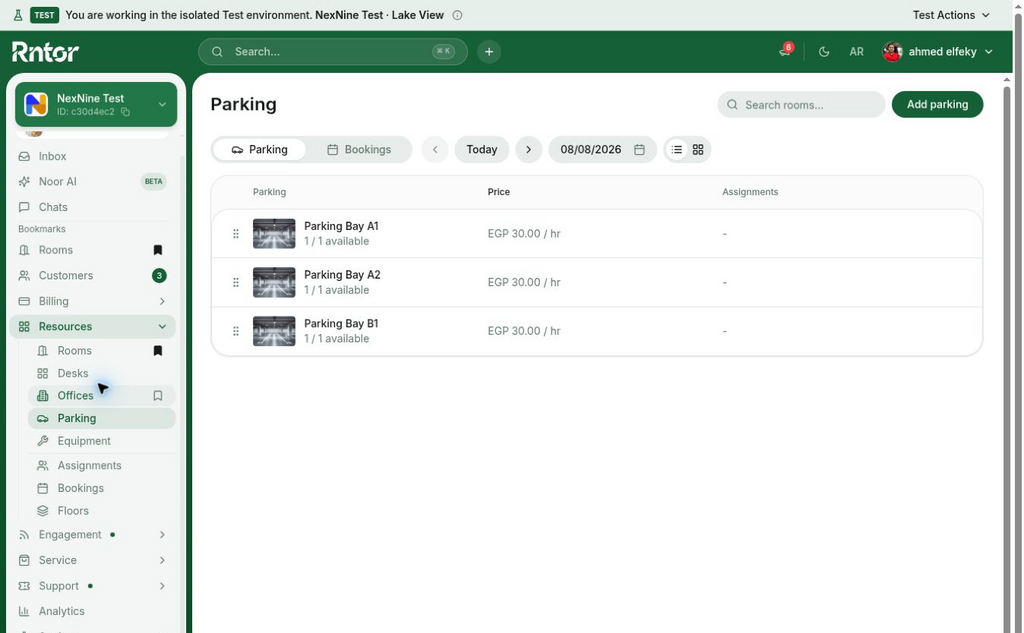Click drag handle of Parking Bay B1
1024x633 pixels.
tap(236, 331)
